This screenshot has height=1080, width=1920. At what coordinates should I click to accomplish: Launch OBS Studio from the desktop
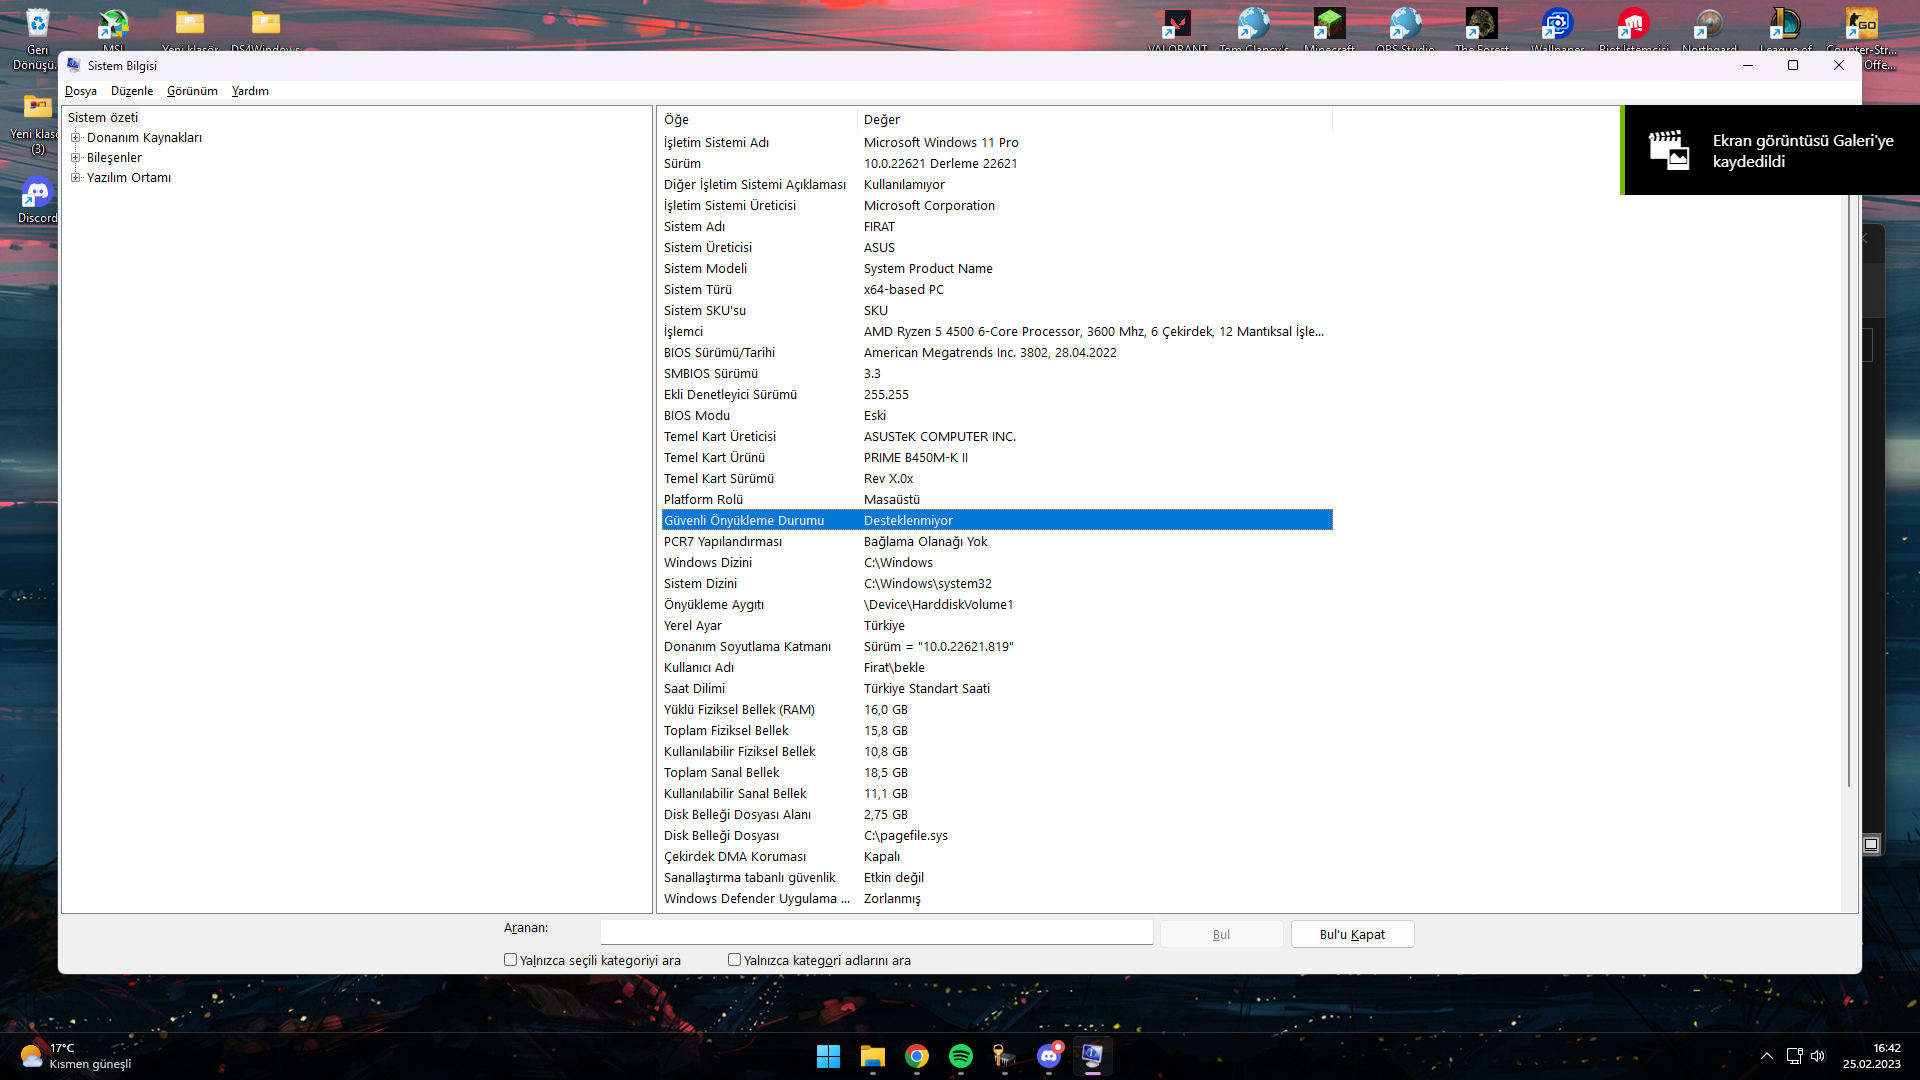(x=1405, y=28)
